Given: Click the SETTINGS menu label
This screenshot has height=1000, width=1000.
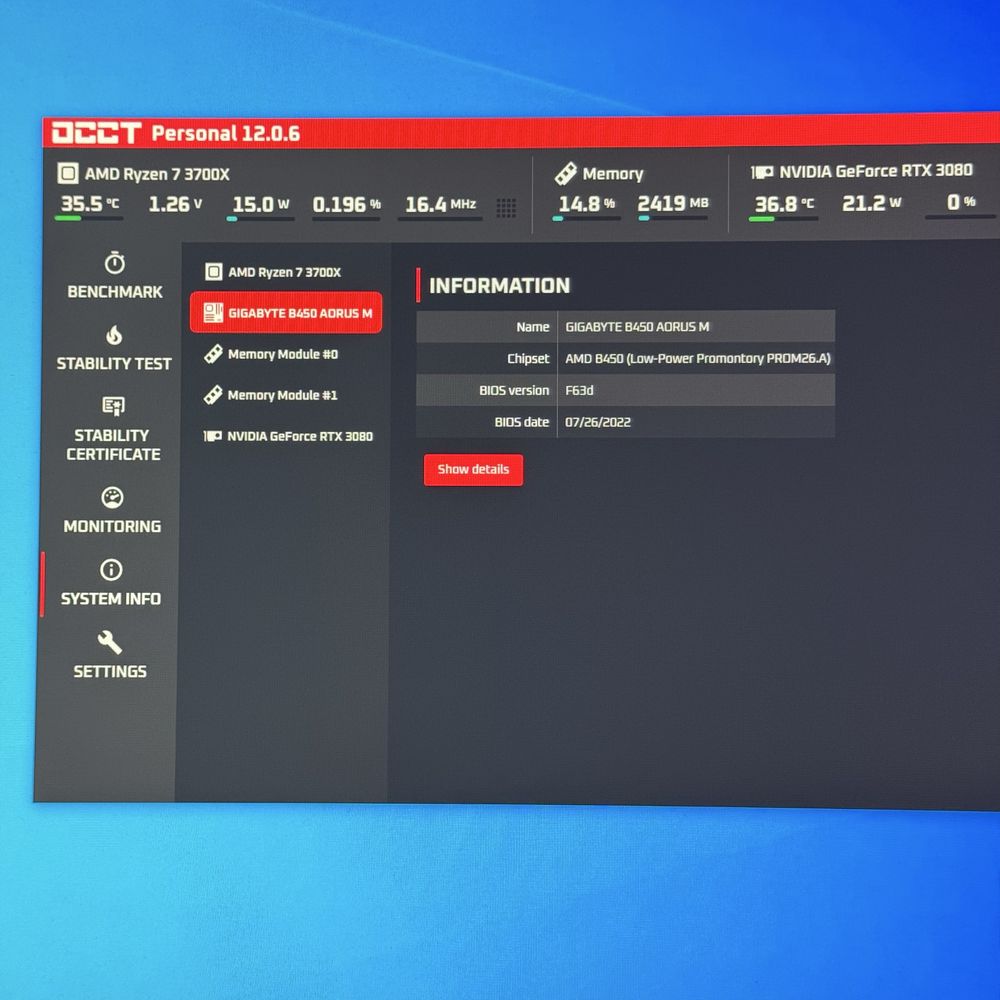Looking at the screenshot, I should click(110, 672).
